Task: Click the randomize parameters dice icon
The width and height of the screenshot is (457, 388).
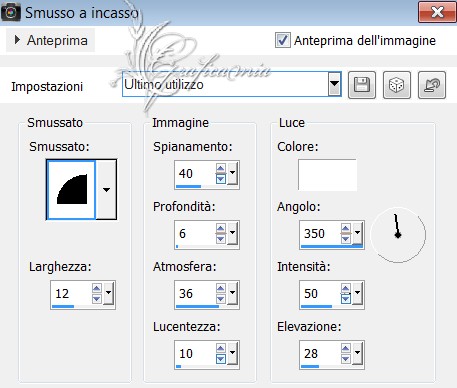Action: click(397, 85)
